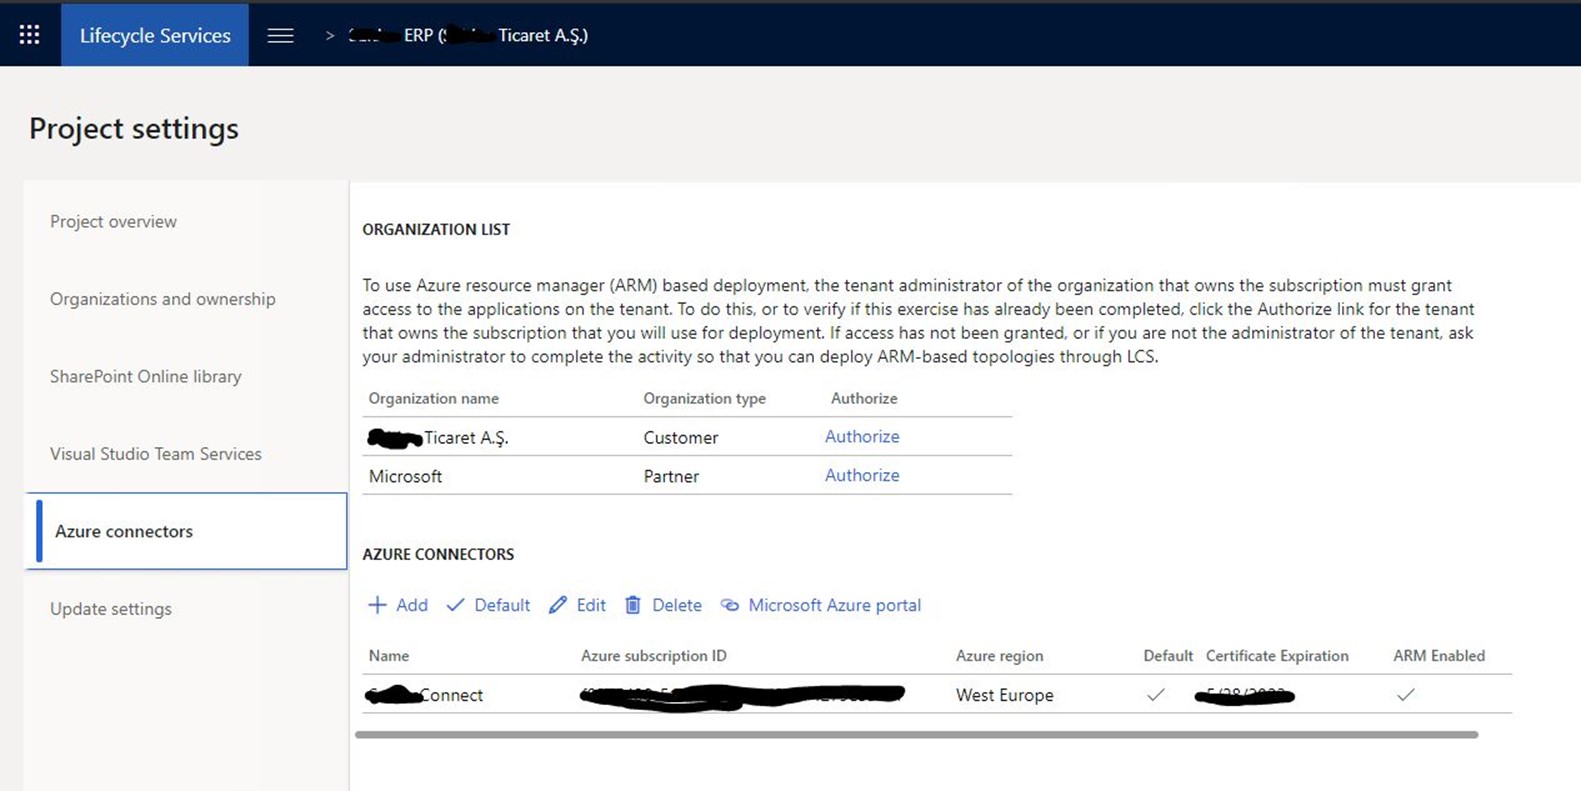Select Update settings in the sidebar
Image resolution: width=1581 pixels, height=791 pixels.
(x=110, y=609)
